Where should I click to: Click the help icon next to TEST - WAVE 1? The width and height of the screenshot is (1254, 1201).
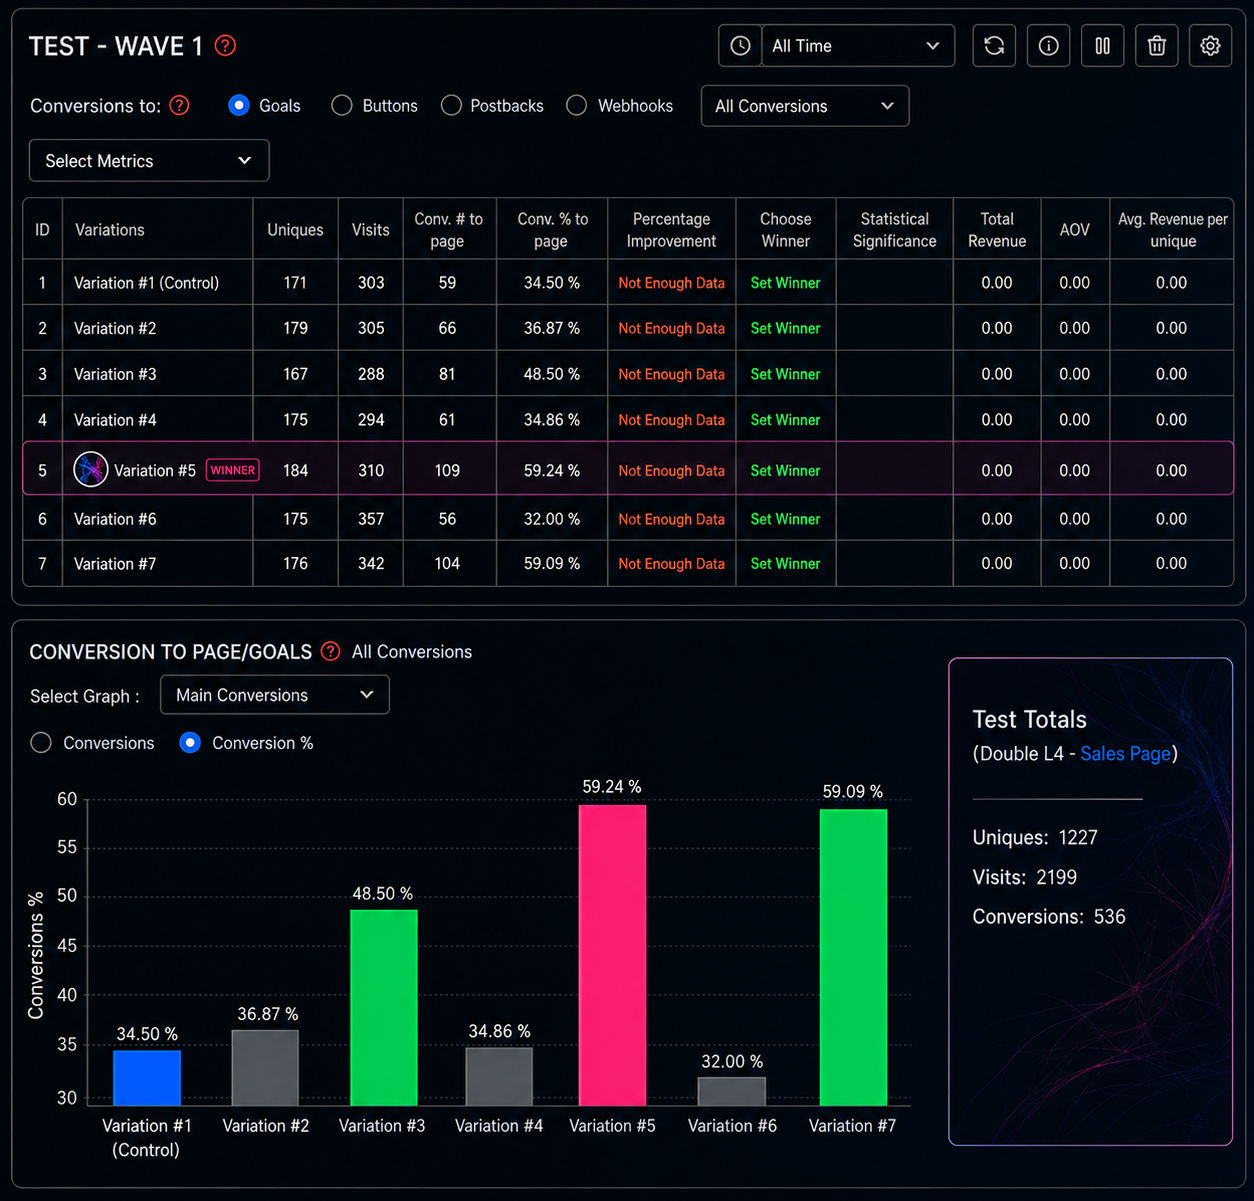226,45
